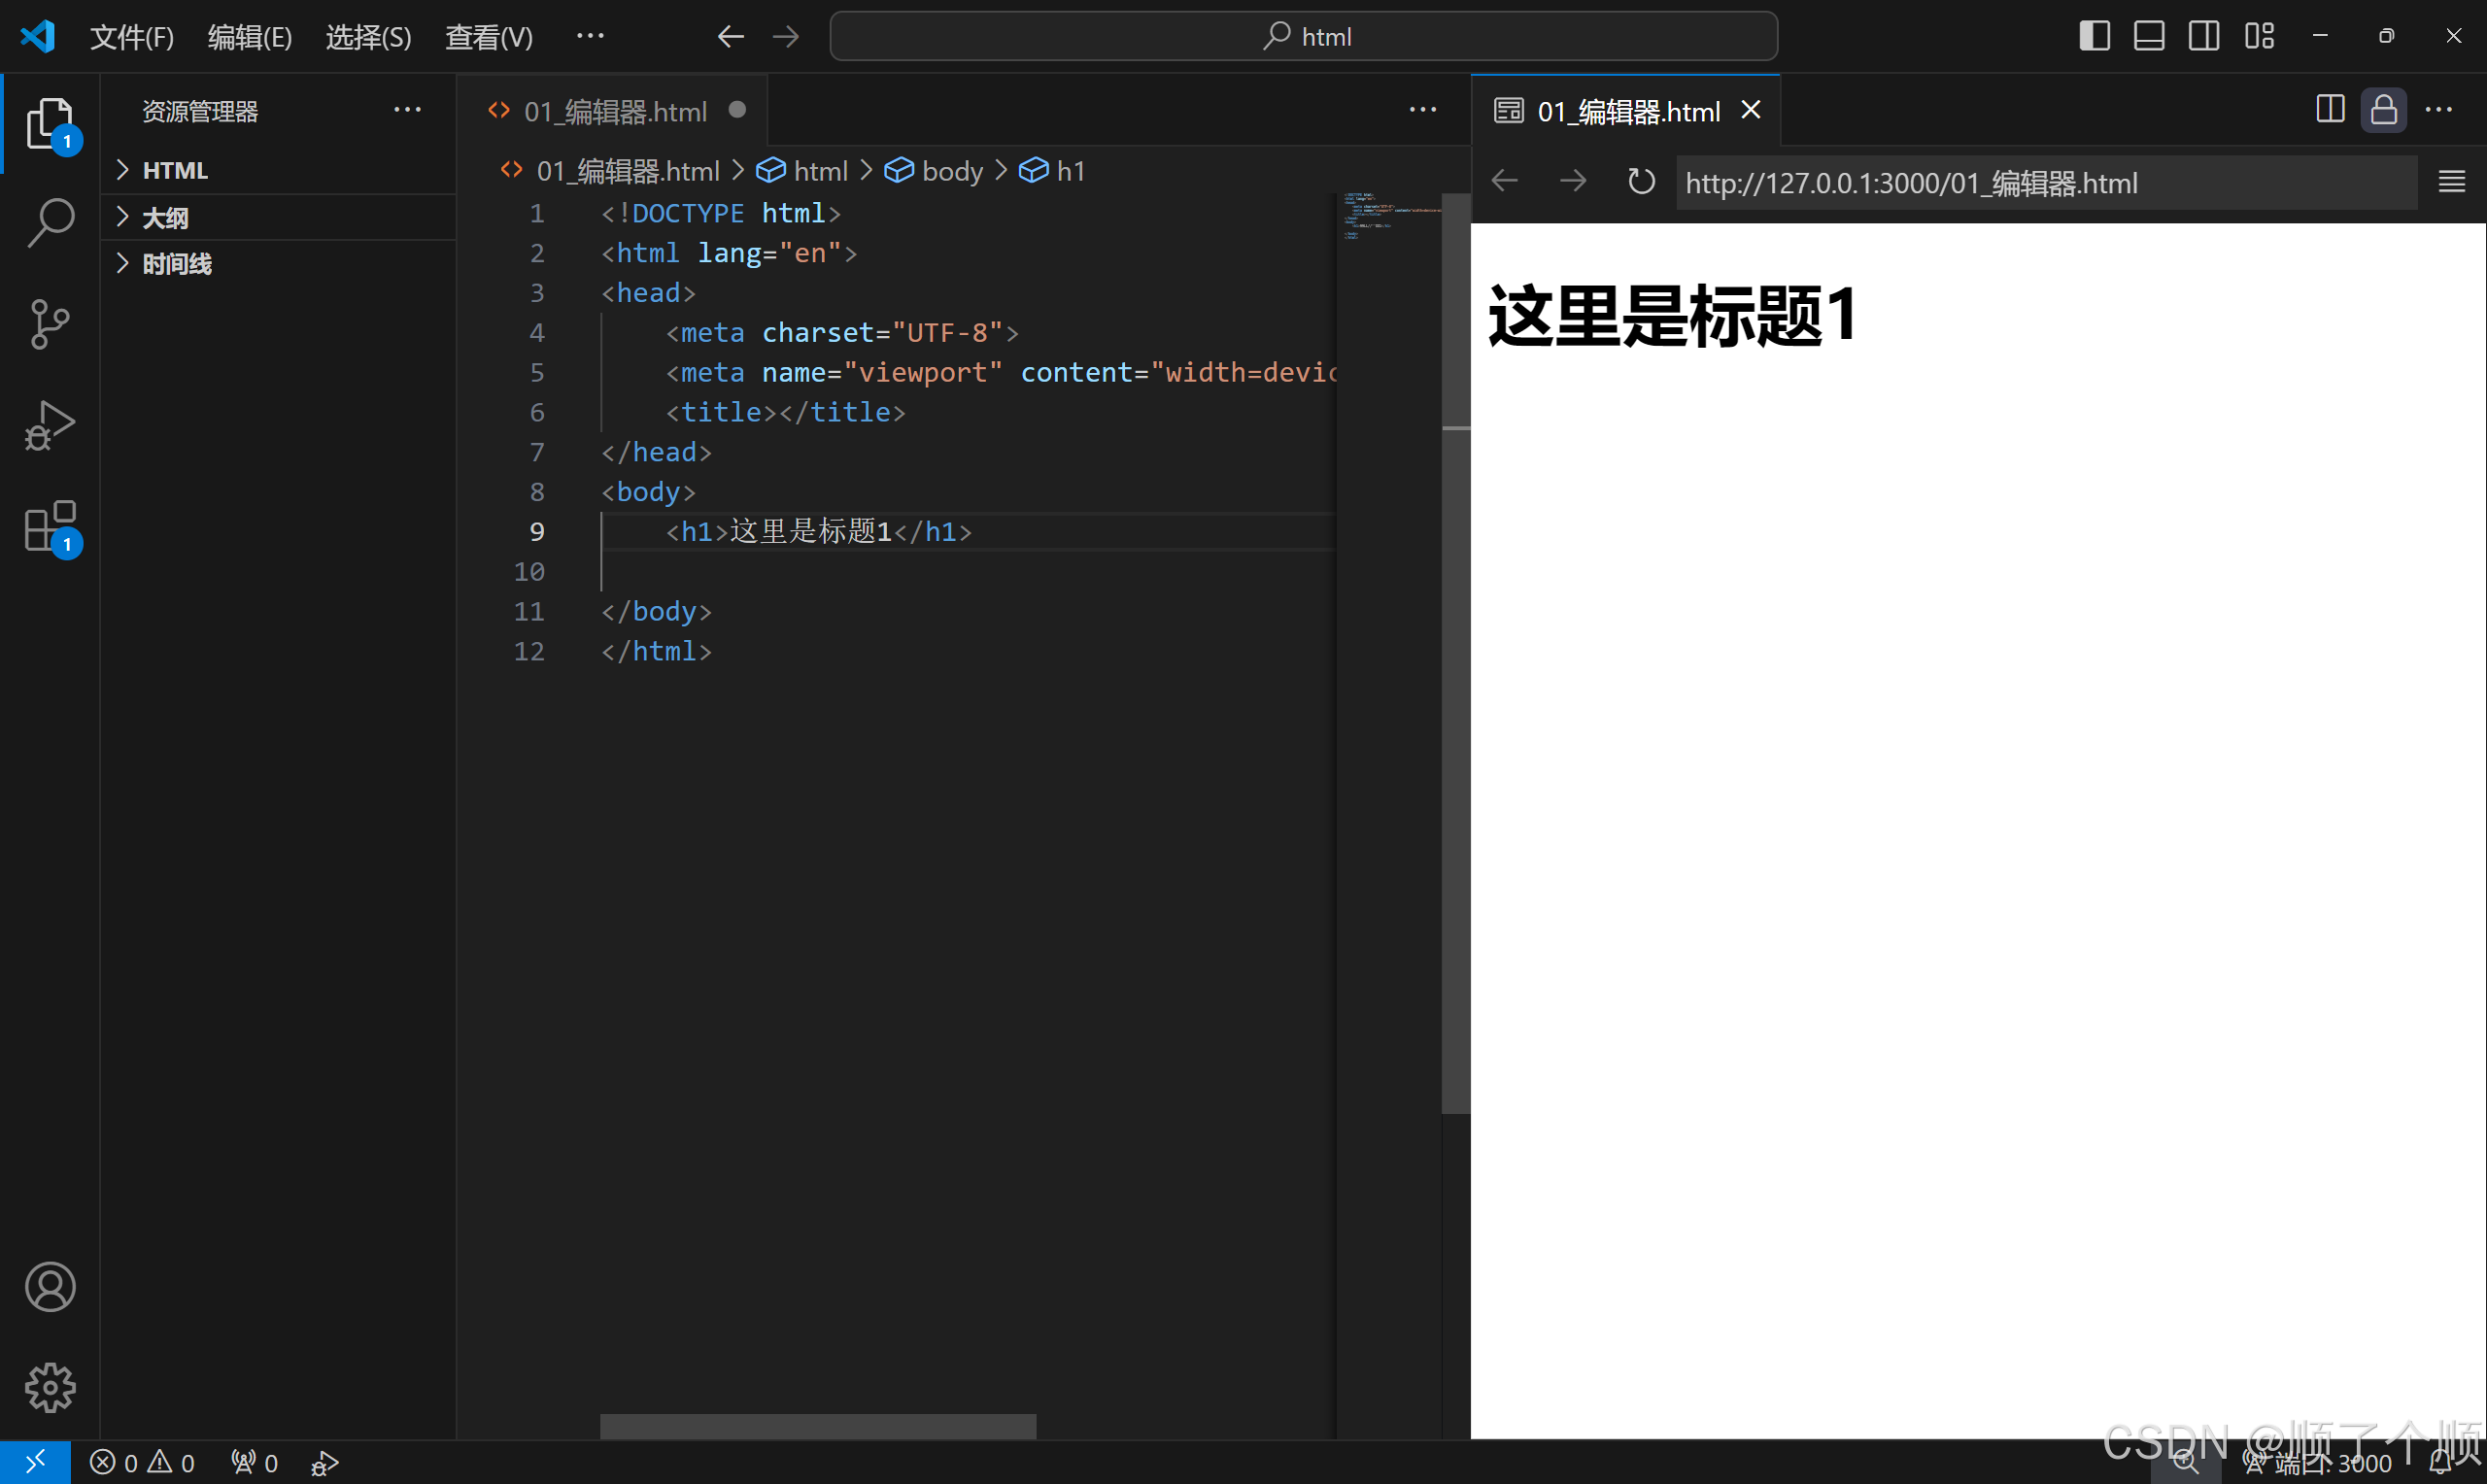This screenshot has height=1484, width=2487.
Task: Click the VS Code logo icon
Action: pyautogui.click(x=38, y=36)
